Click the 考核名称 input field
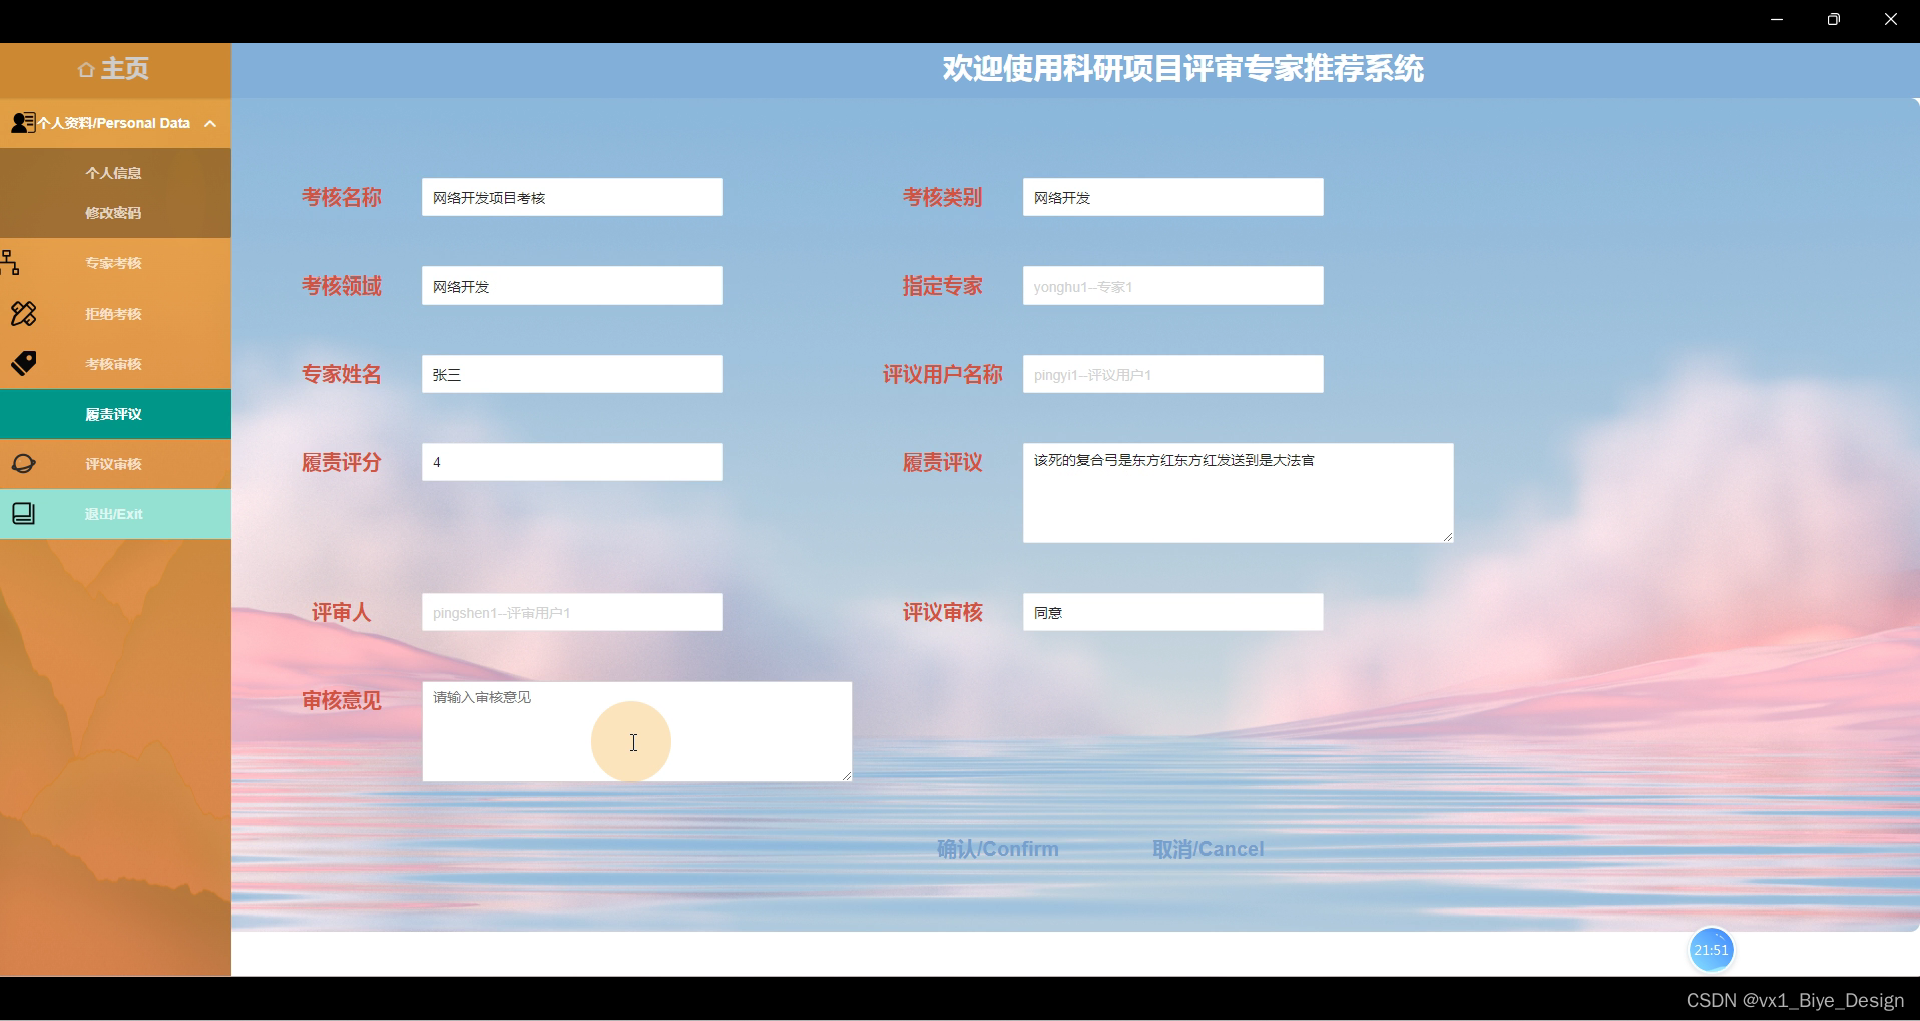1920x1021 pixels. tap(572, 197)
